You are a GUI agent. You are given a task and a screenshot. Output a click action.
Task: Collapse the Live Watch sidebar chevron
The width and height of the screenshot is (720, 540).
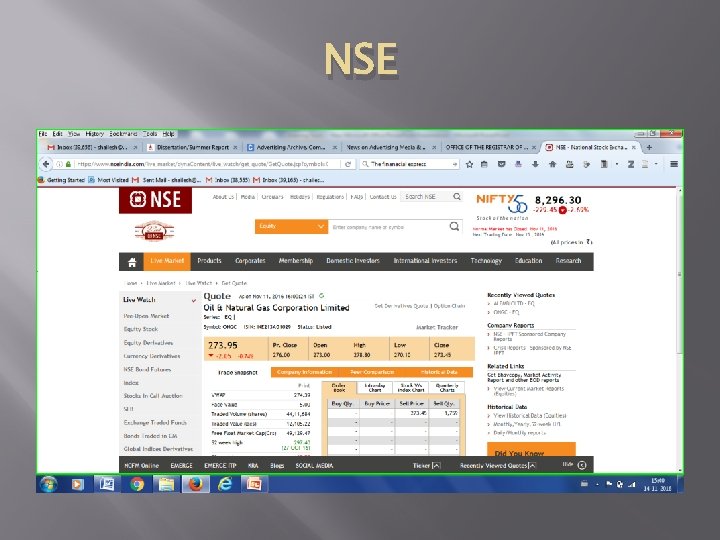194,300
